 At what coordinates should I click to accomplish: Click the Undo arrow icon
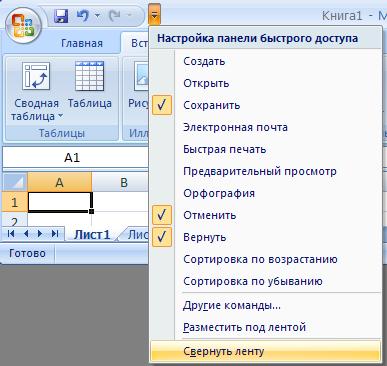pyautogui.click(x=82, y=15)
